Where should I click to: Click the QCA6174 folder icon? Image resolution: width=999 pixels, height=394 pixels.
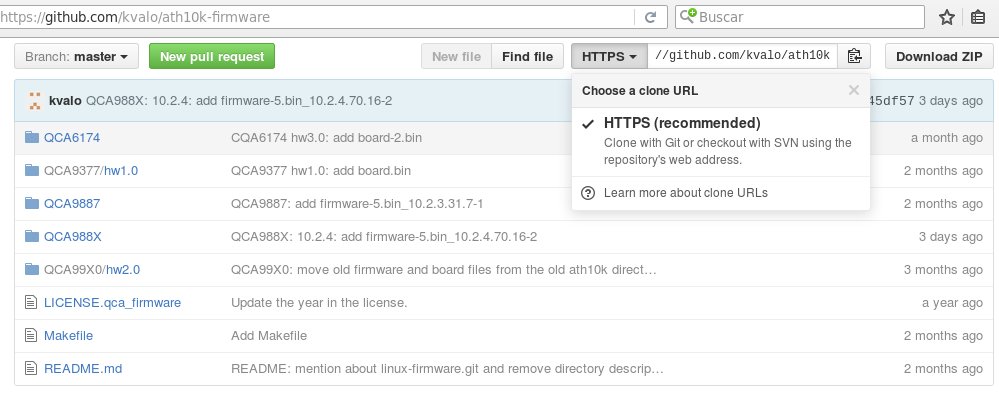pyautogui.click(x=32, y=137)
